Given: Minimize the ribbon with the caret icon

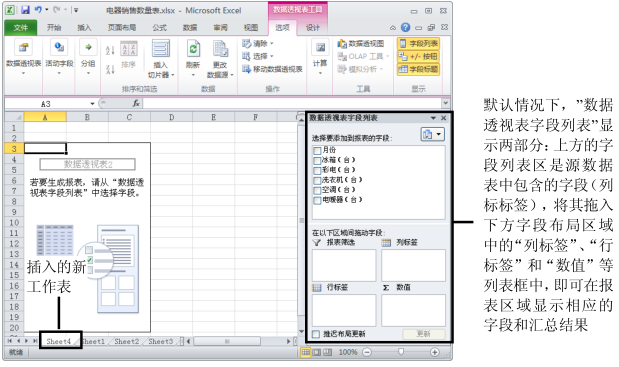Looking at the screenshot, I should pos(393,28).
